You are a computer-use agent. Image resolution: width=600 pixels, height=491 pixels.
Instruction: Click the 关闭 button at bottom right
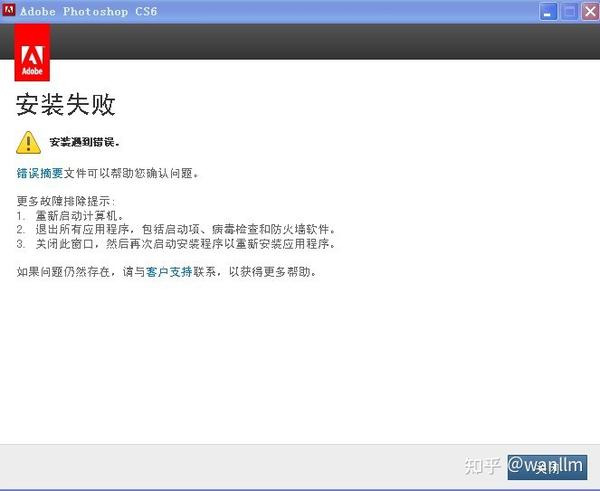pyautogui.click(x=547, y=467)
